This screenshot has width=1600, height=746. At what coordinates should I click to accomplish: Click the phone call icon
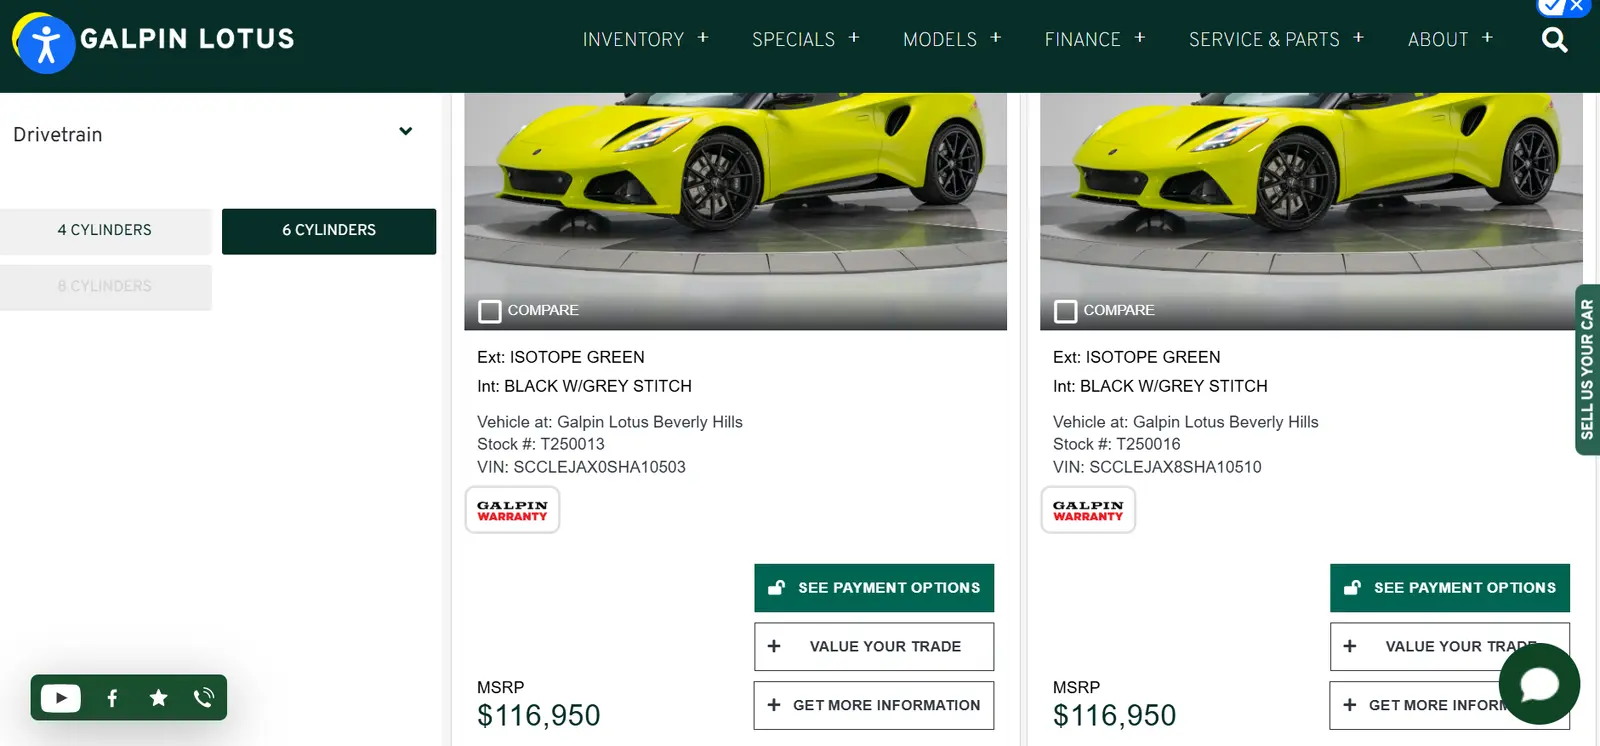[x=204, y=698]
